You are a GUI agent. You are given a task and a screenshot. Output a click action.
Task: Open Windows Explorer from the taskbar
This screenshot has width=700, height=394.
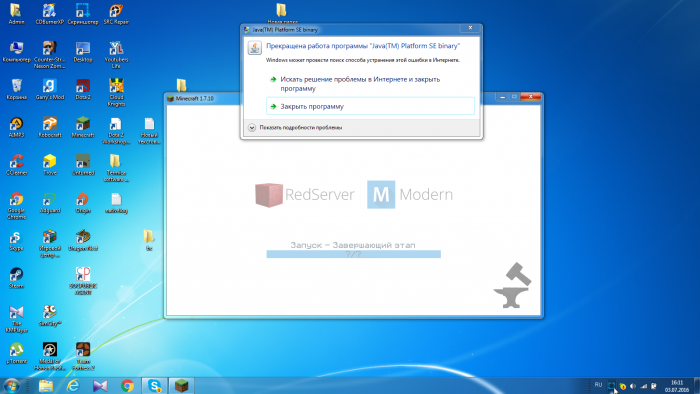coord(46,386)
